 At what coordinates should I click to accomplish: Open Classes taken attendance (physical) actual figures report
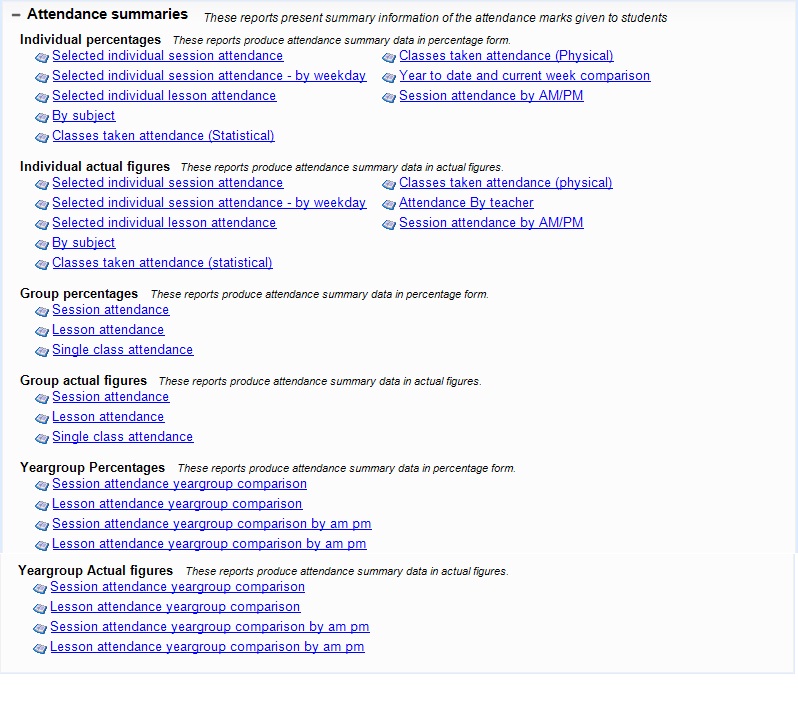point(506,182)
